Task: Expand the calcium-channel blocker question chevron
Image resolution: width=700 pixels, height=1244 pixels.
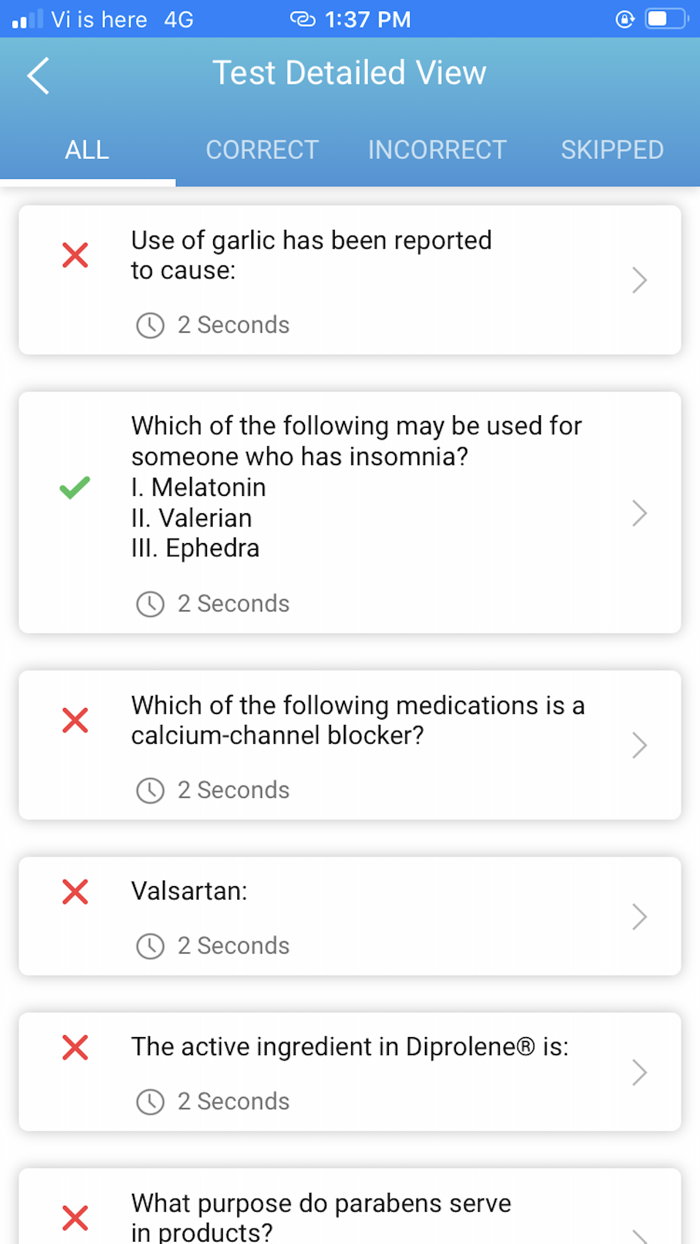Action: click(x=638, y=745)
